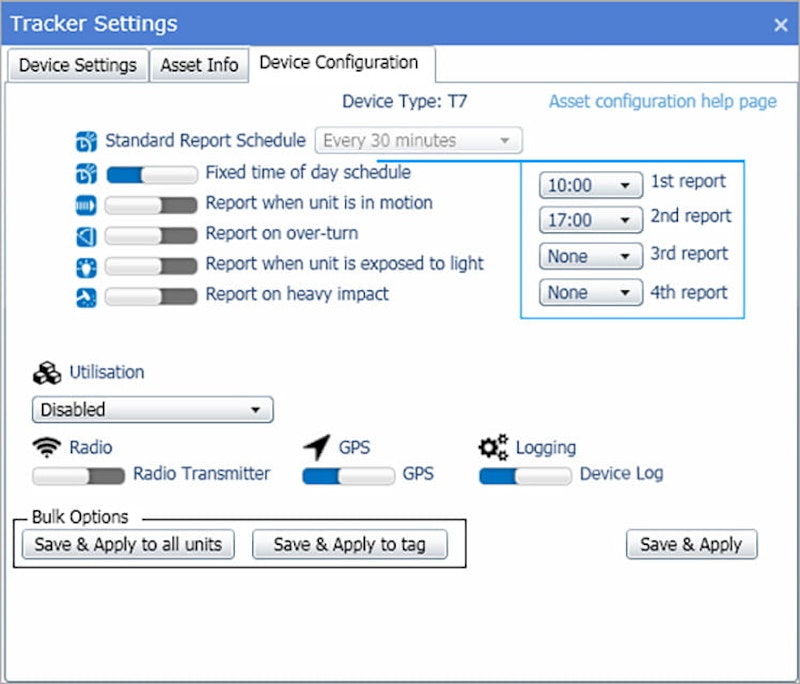The width and height of the screenshot is (800, 684).
Task: Click Save & Apply to tag
Action: coord(349,544)
